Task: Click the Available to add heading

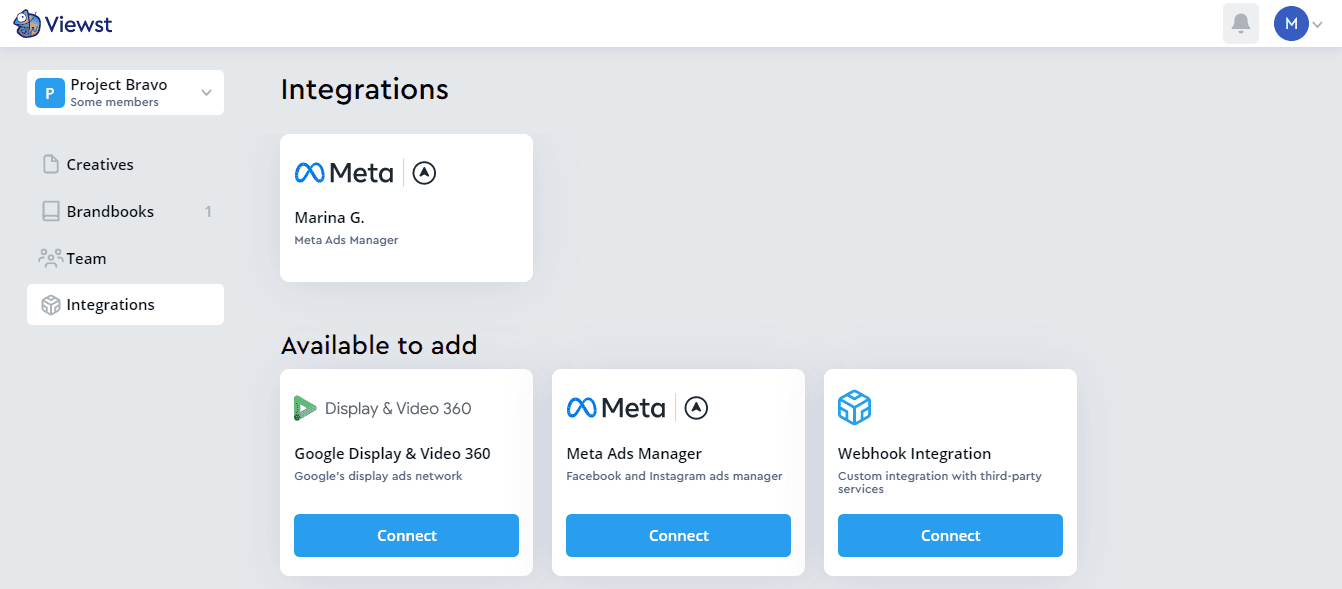Action: pos(379,345)
